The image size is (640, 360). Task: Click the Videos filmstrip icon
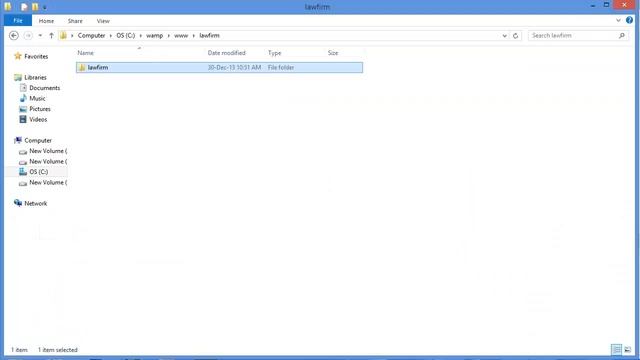23,119
